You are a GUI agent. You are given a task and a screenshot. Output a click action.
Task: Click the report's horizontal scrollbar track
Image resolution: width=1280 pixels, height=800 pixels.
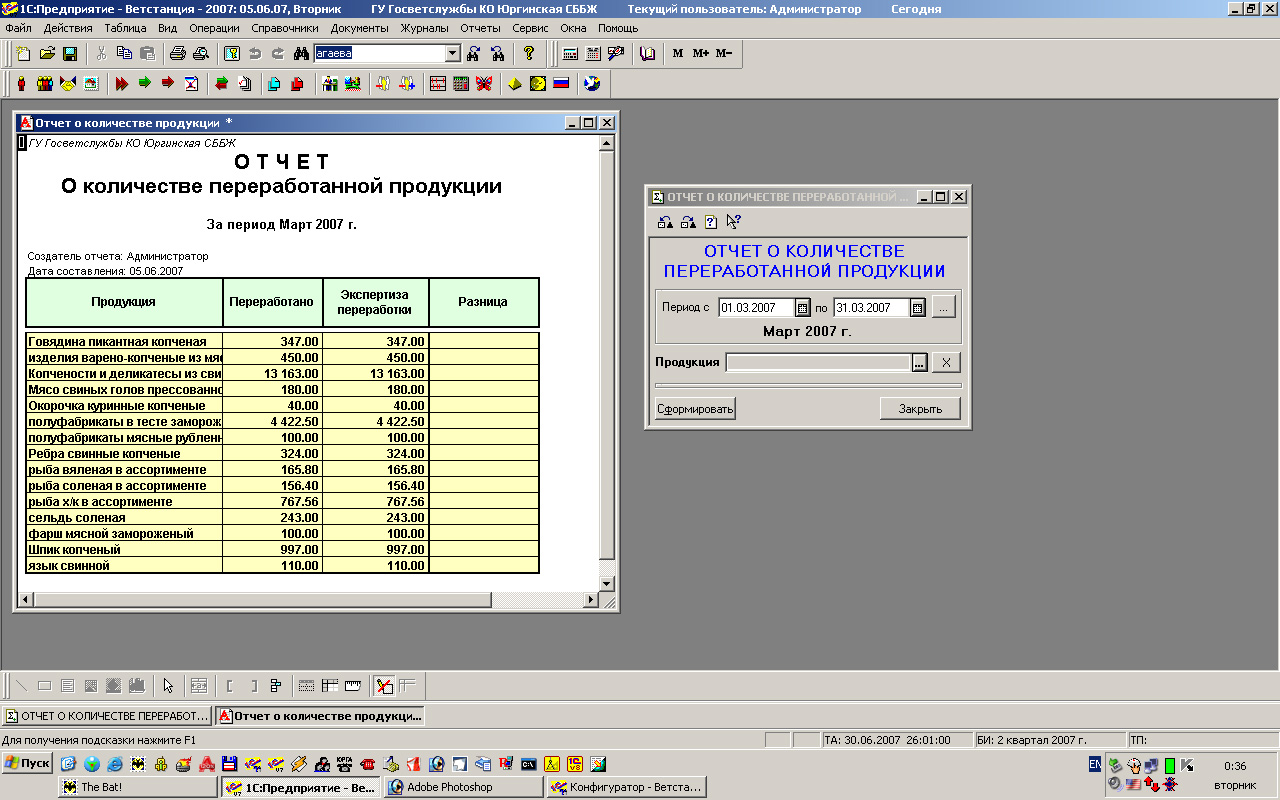coord(537,600)
